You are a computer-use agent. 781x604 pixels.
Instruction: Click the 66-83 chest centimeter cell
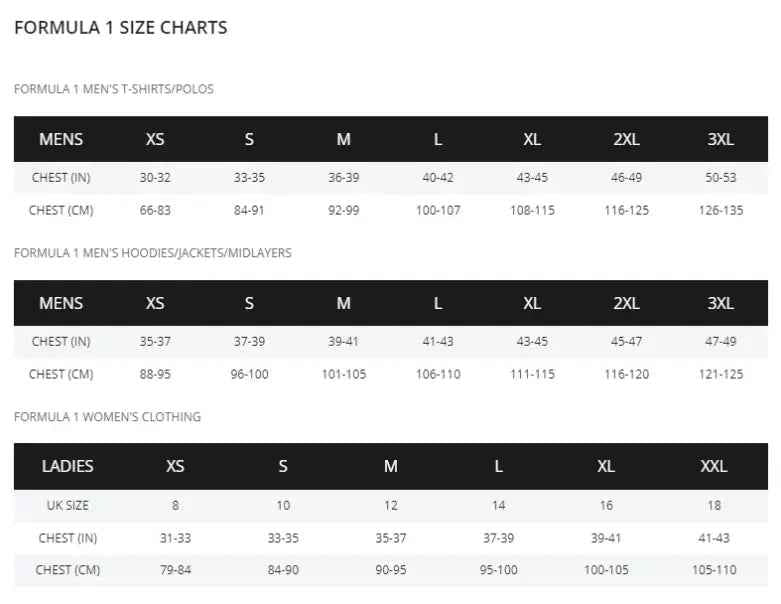[155, 210]
